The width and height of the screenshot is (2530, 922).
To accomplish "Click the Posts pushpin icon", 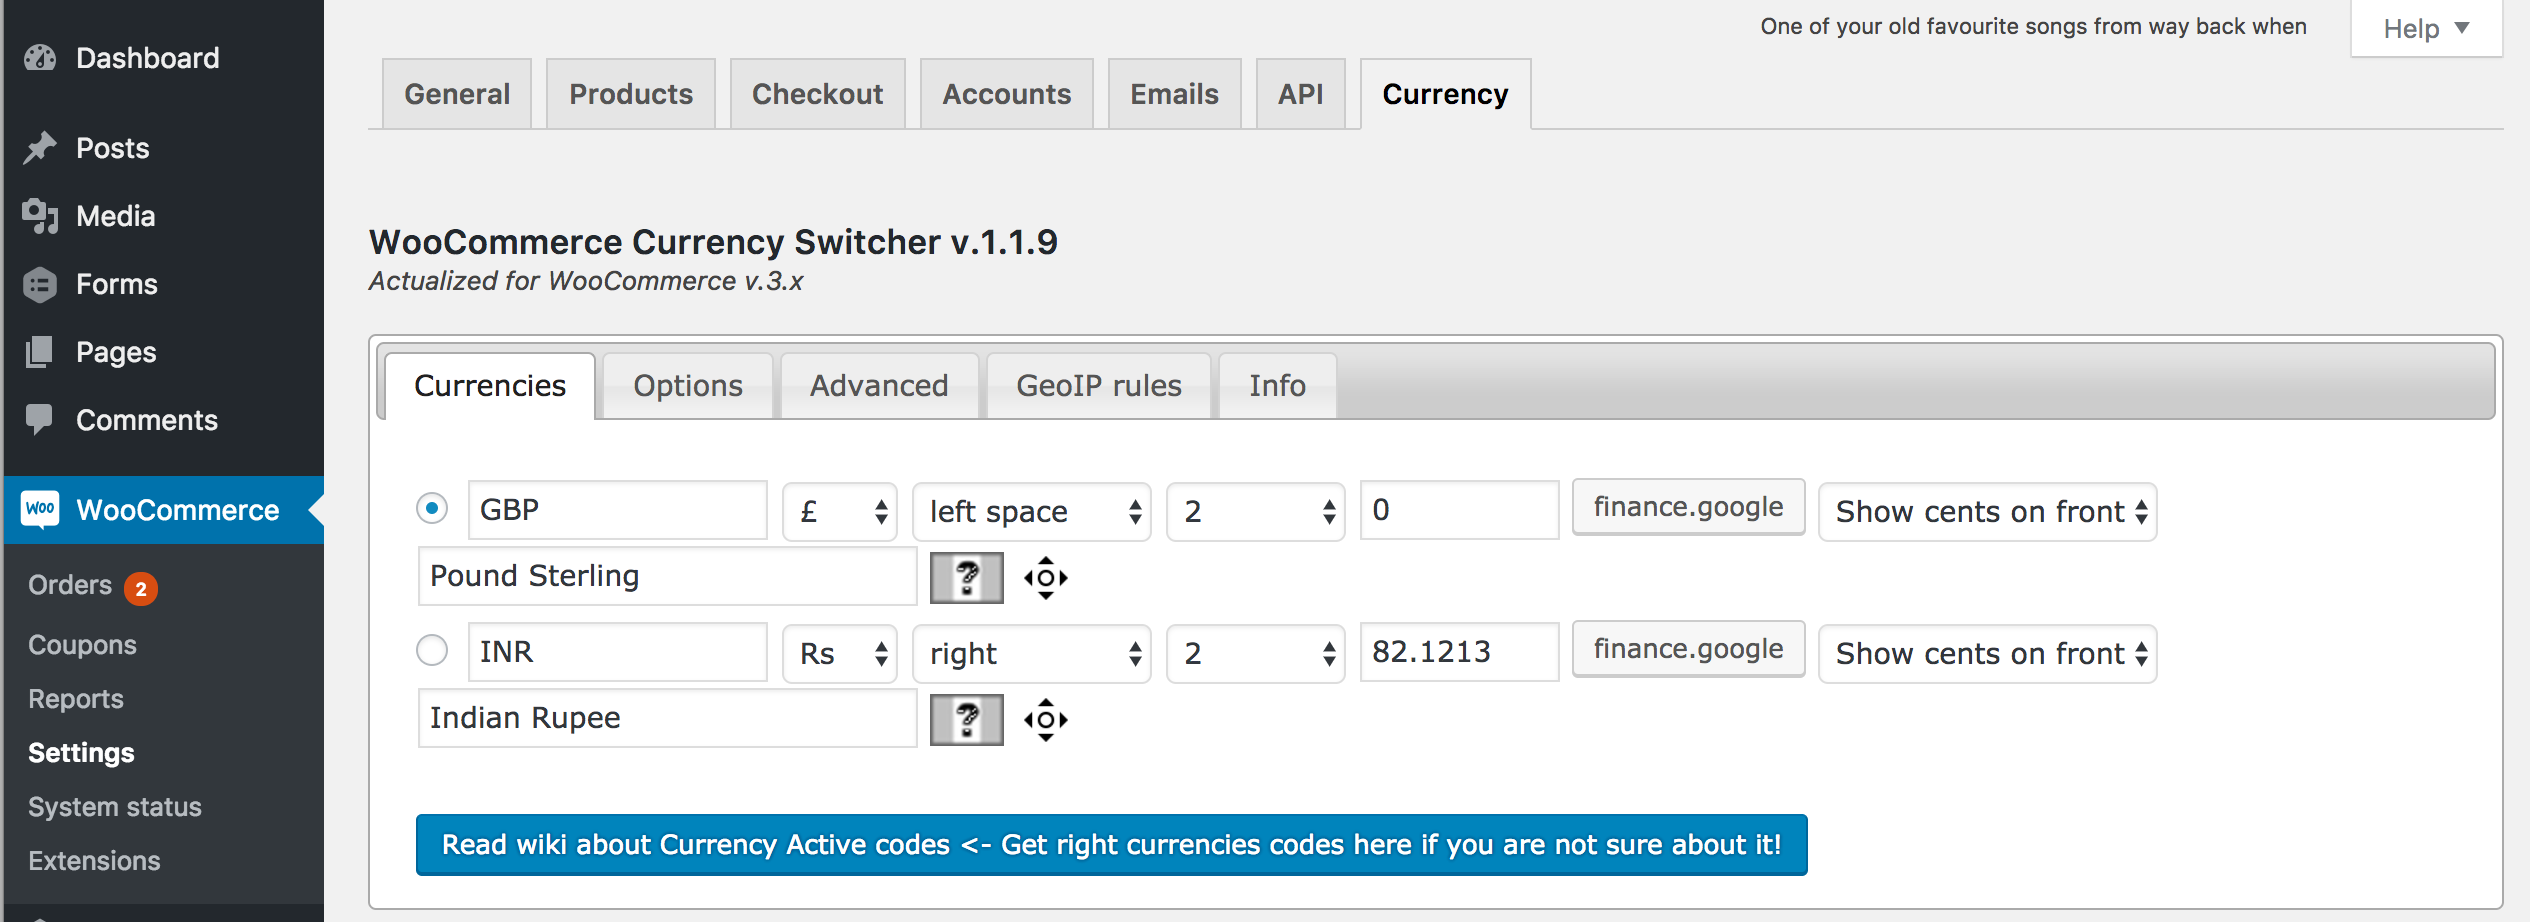I will 40,148.
